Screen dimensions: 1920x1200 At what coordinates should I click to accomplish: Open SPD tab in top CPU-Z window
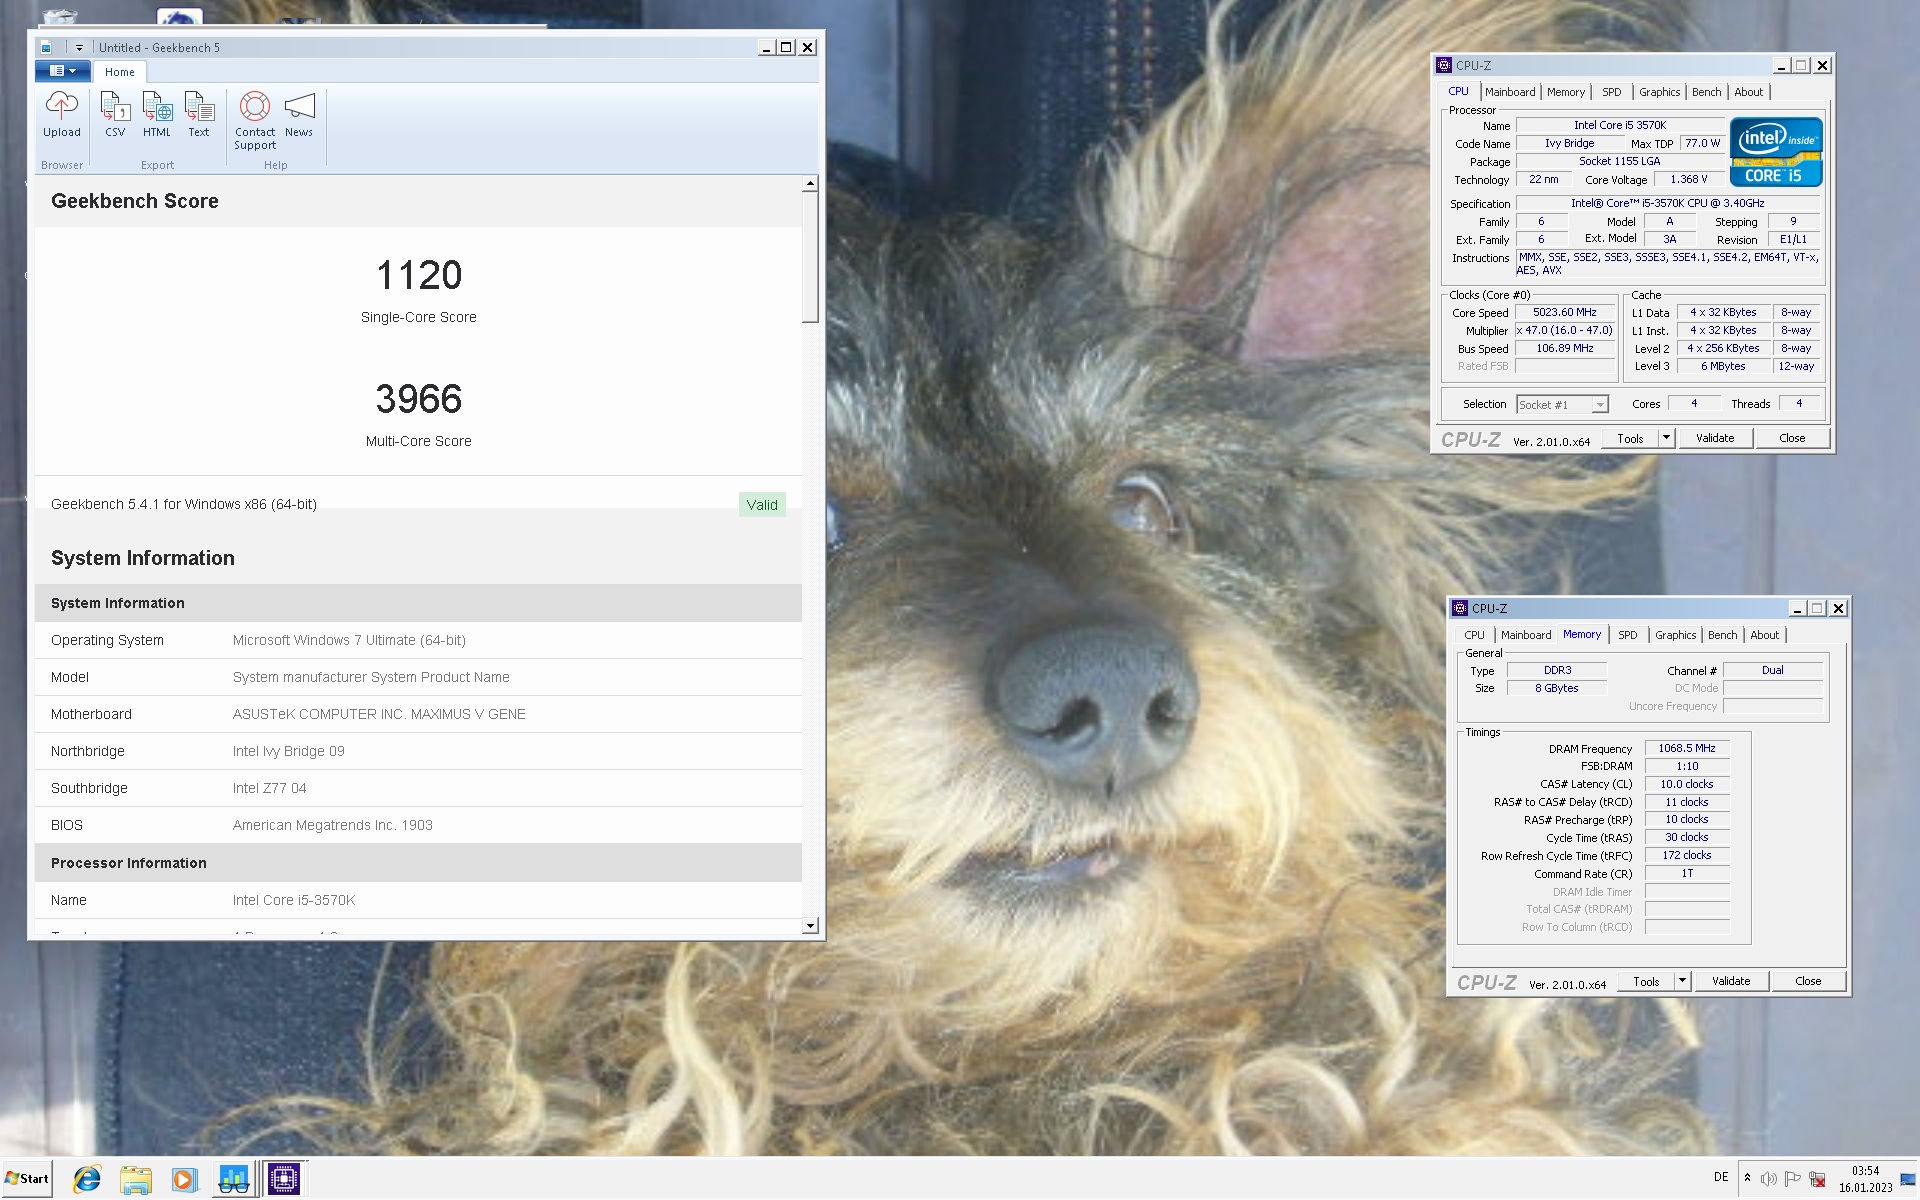tap(1612, 92)
